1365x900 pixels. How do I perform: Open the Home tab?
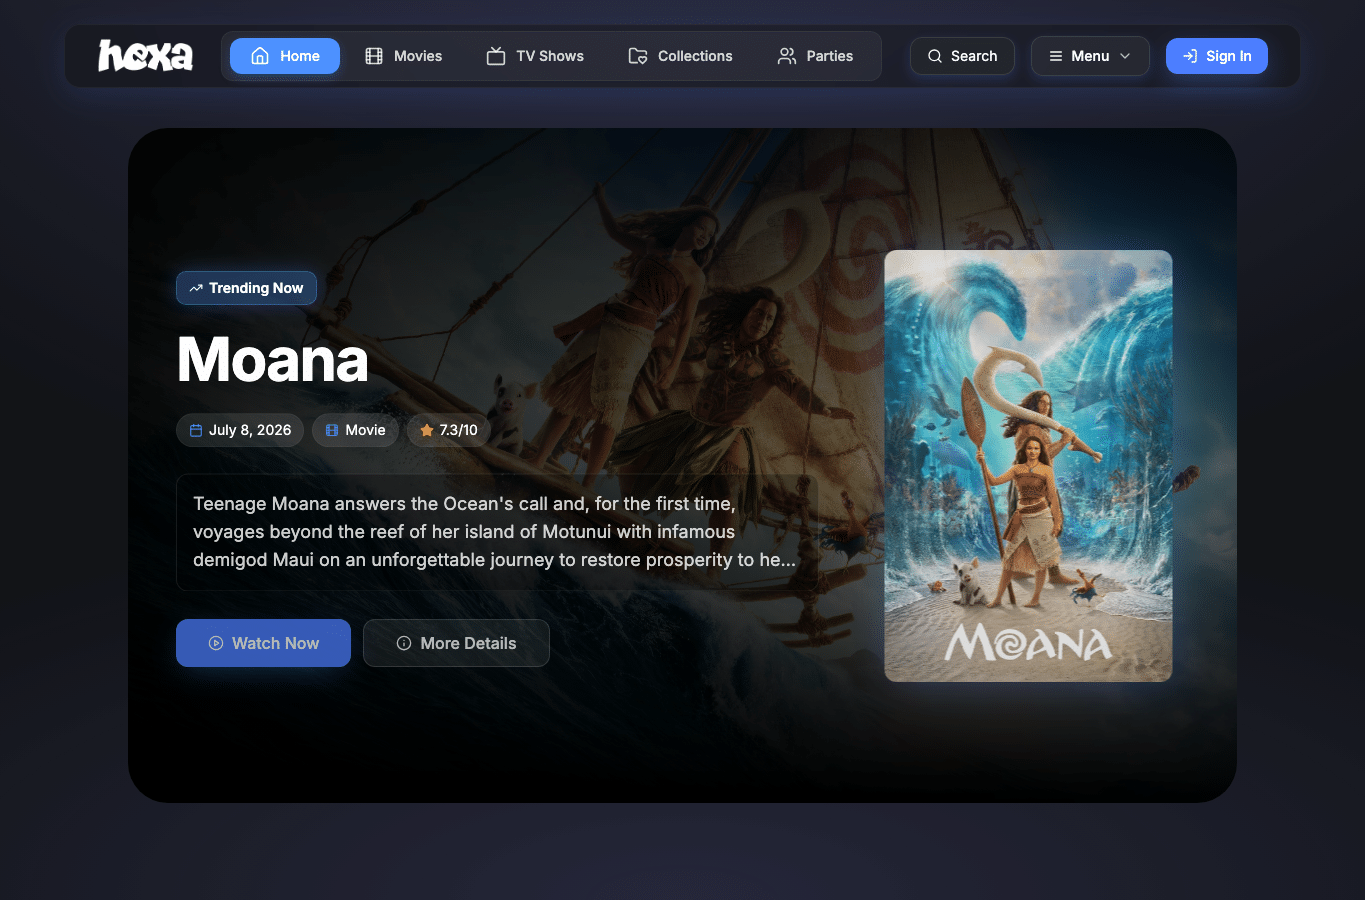(285, 56)
